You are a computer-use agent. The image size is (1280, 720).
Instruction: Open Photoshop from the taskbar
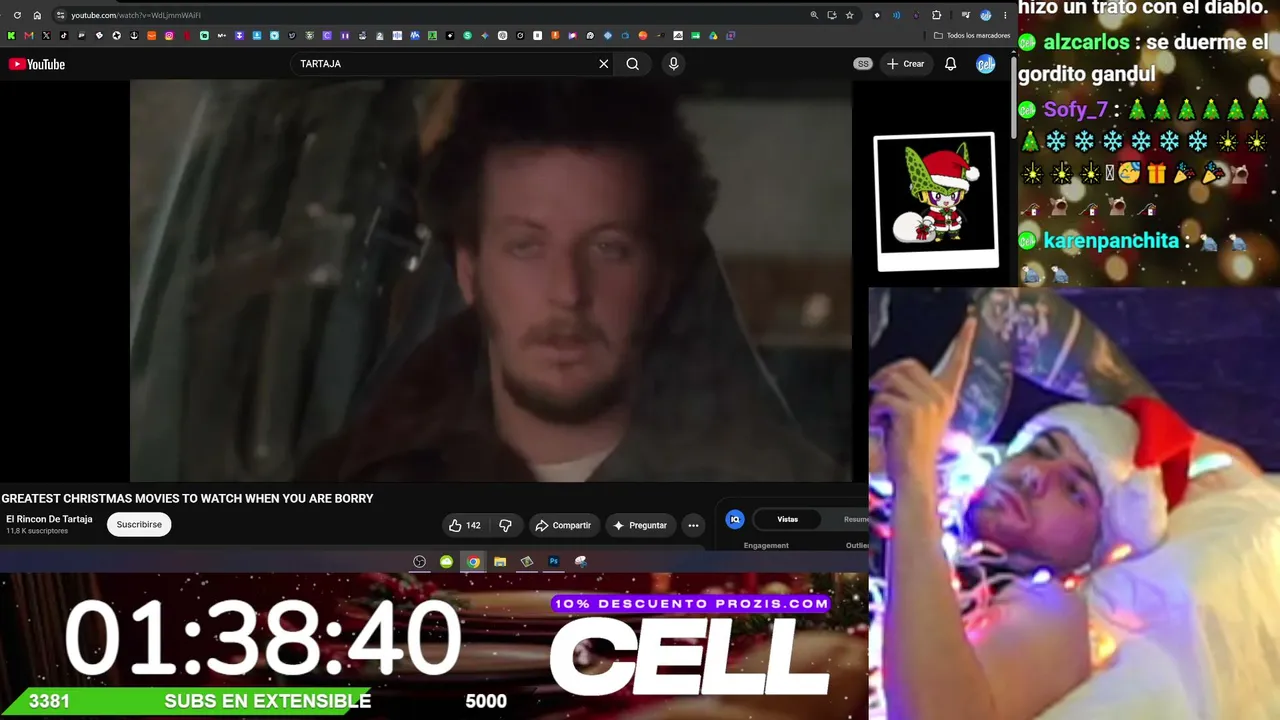click(554, 562)
